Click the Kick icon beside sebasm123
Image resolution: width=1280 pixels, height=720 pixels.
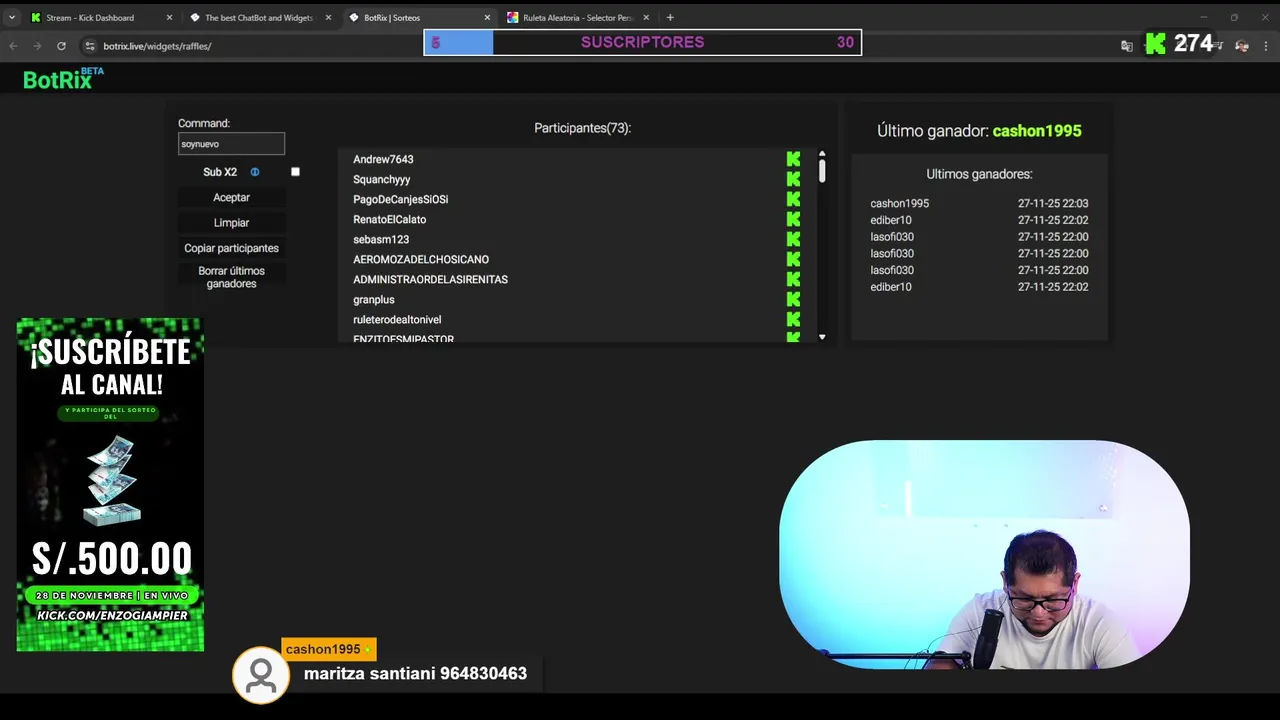pyautogui.click(x=793, y=239)
